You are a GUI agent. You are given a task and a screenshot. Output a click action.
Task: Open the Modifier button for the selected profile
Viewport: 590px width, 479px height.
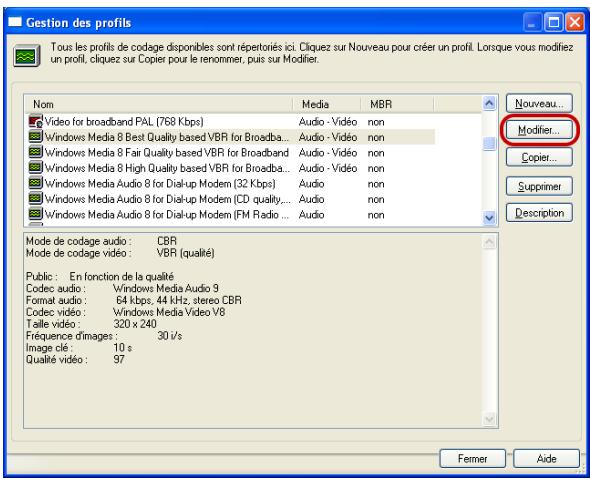pyautogui.click(x=539, y=130)
